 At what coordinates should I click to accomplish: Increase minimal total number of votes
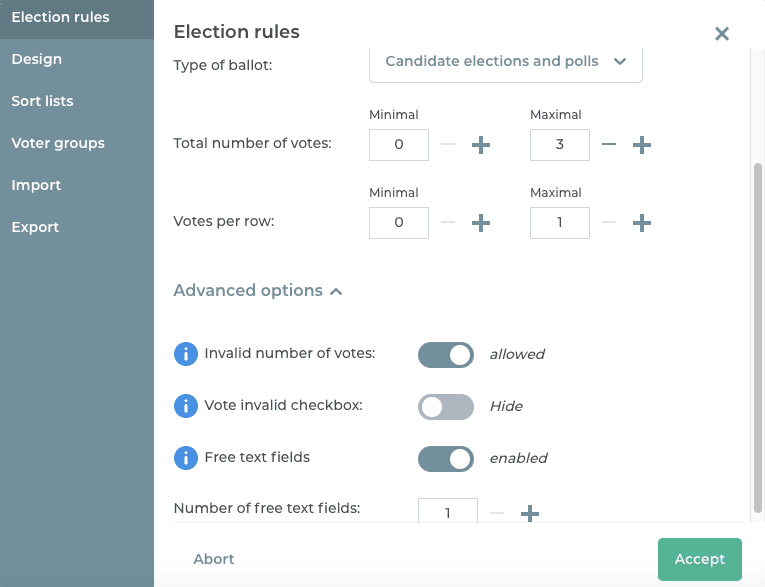pos(481,145)
